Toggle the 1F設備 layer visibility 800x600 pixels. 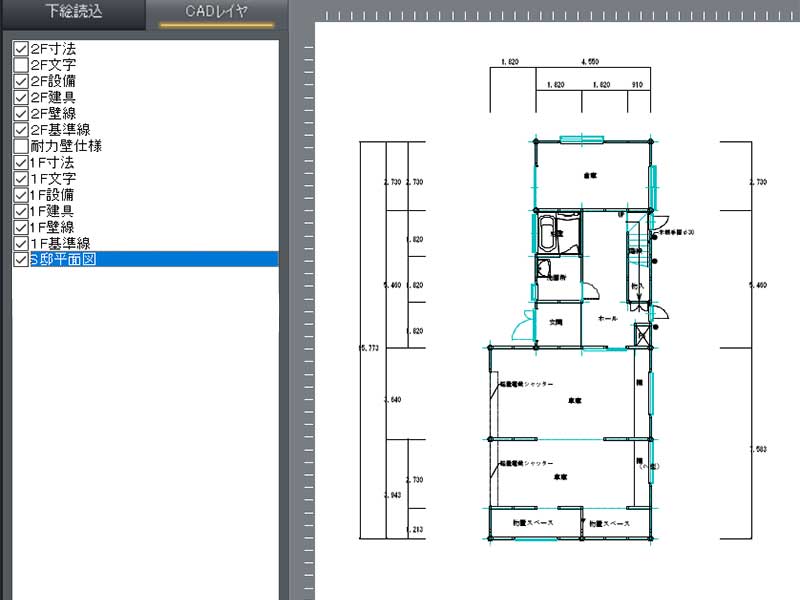pos(20,194)
